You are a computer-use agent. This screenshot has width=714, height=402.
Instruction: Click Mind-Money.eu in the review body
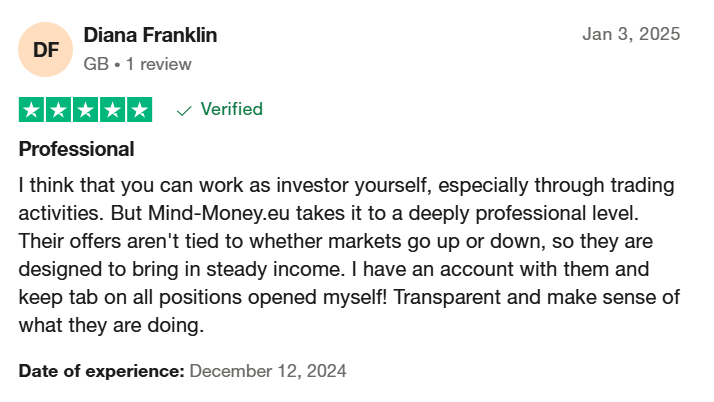[219, 213]
